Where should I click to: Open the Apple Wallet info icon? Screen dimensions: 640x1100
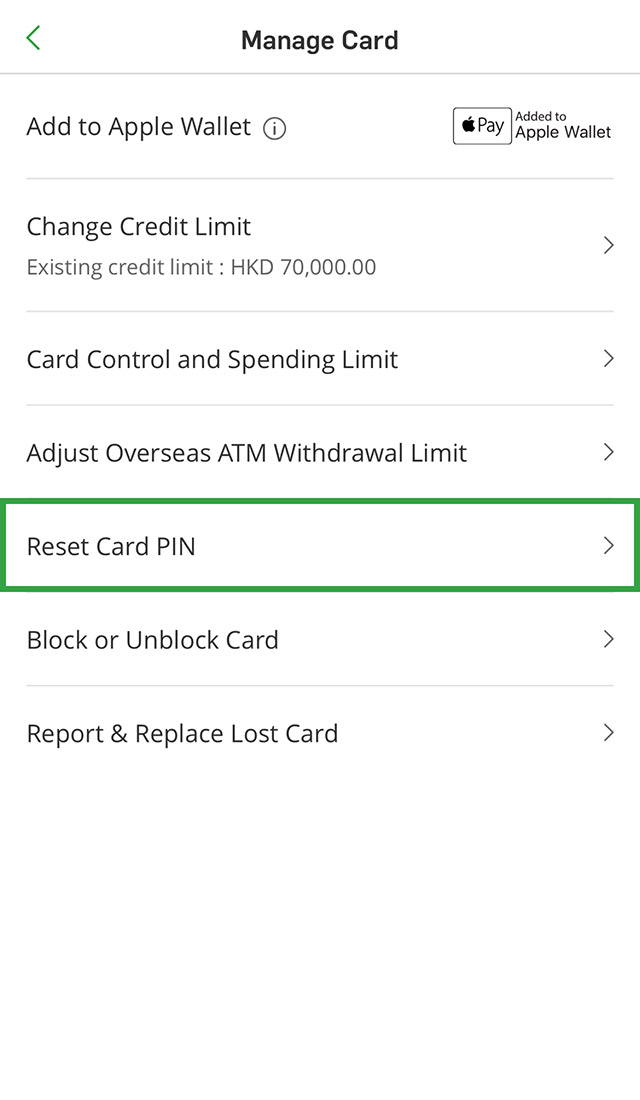coord(274,128)
